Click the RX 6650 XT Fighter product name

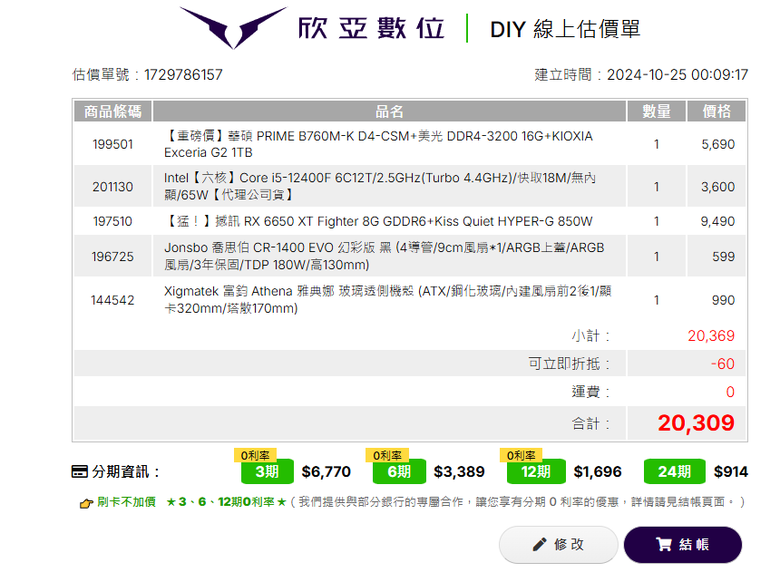[379, 221]
